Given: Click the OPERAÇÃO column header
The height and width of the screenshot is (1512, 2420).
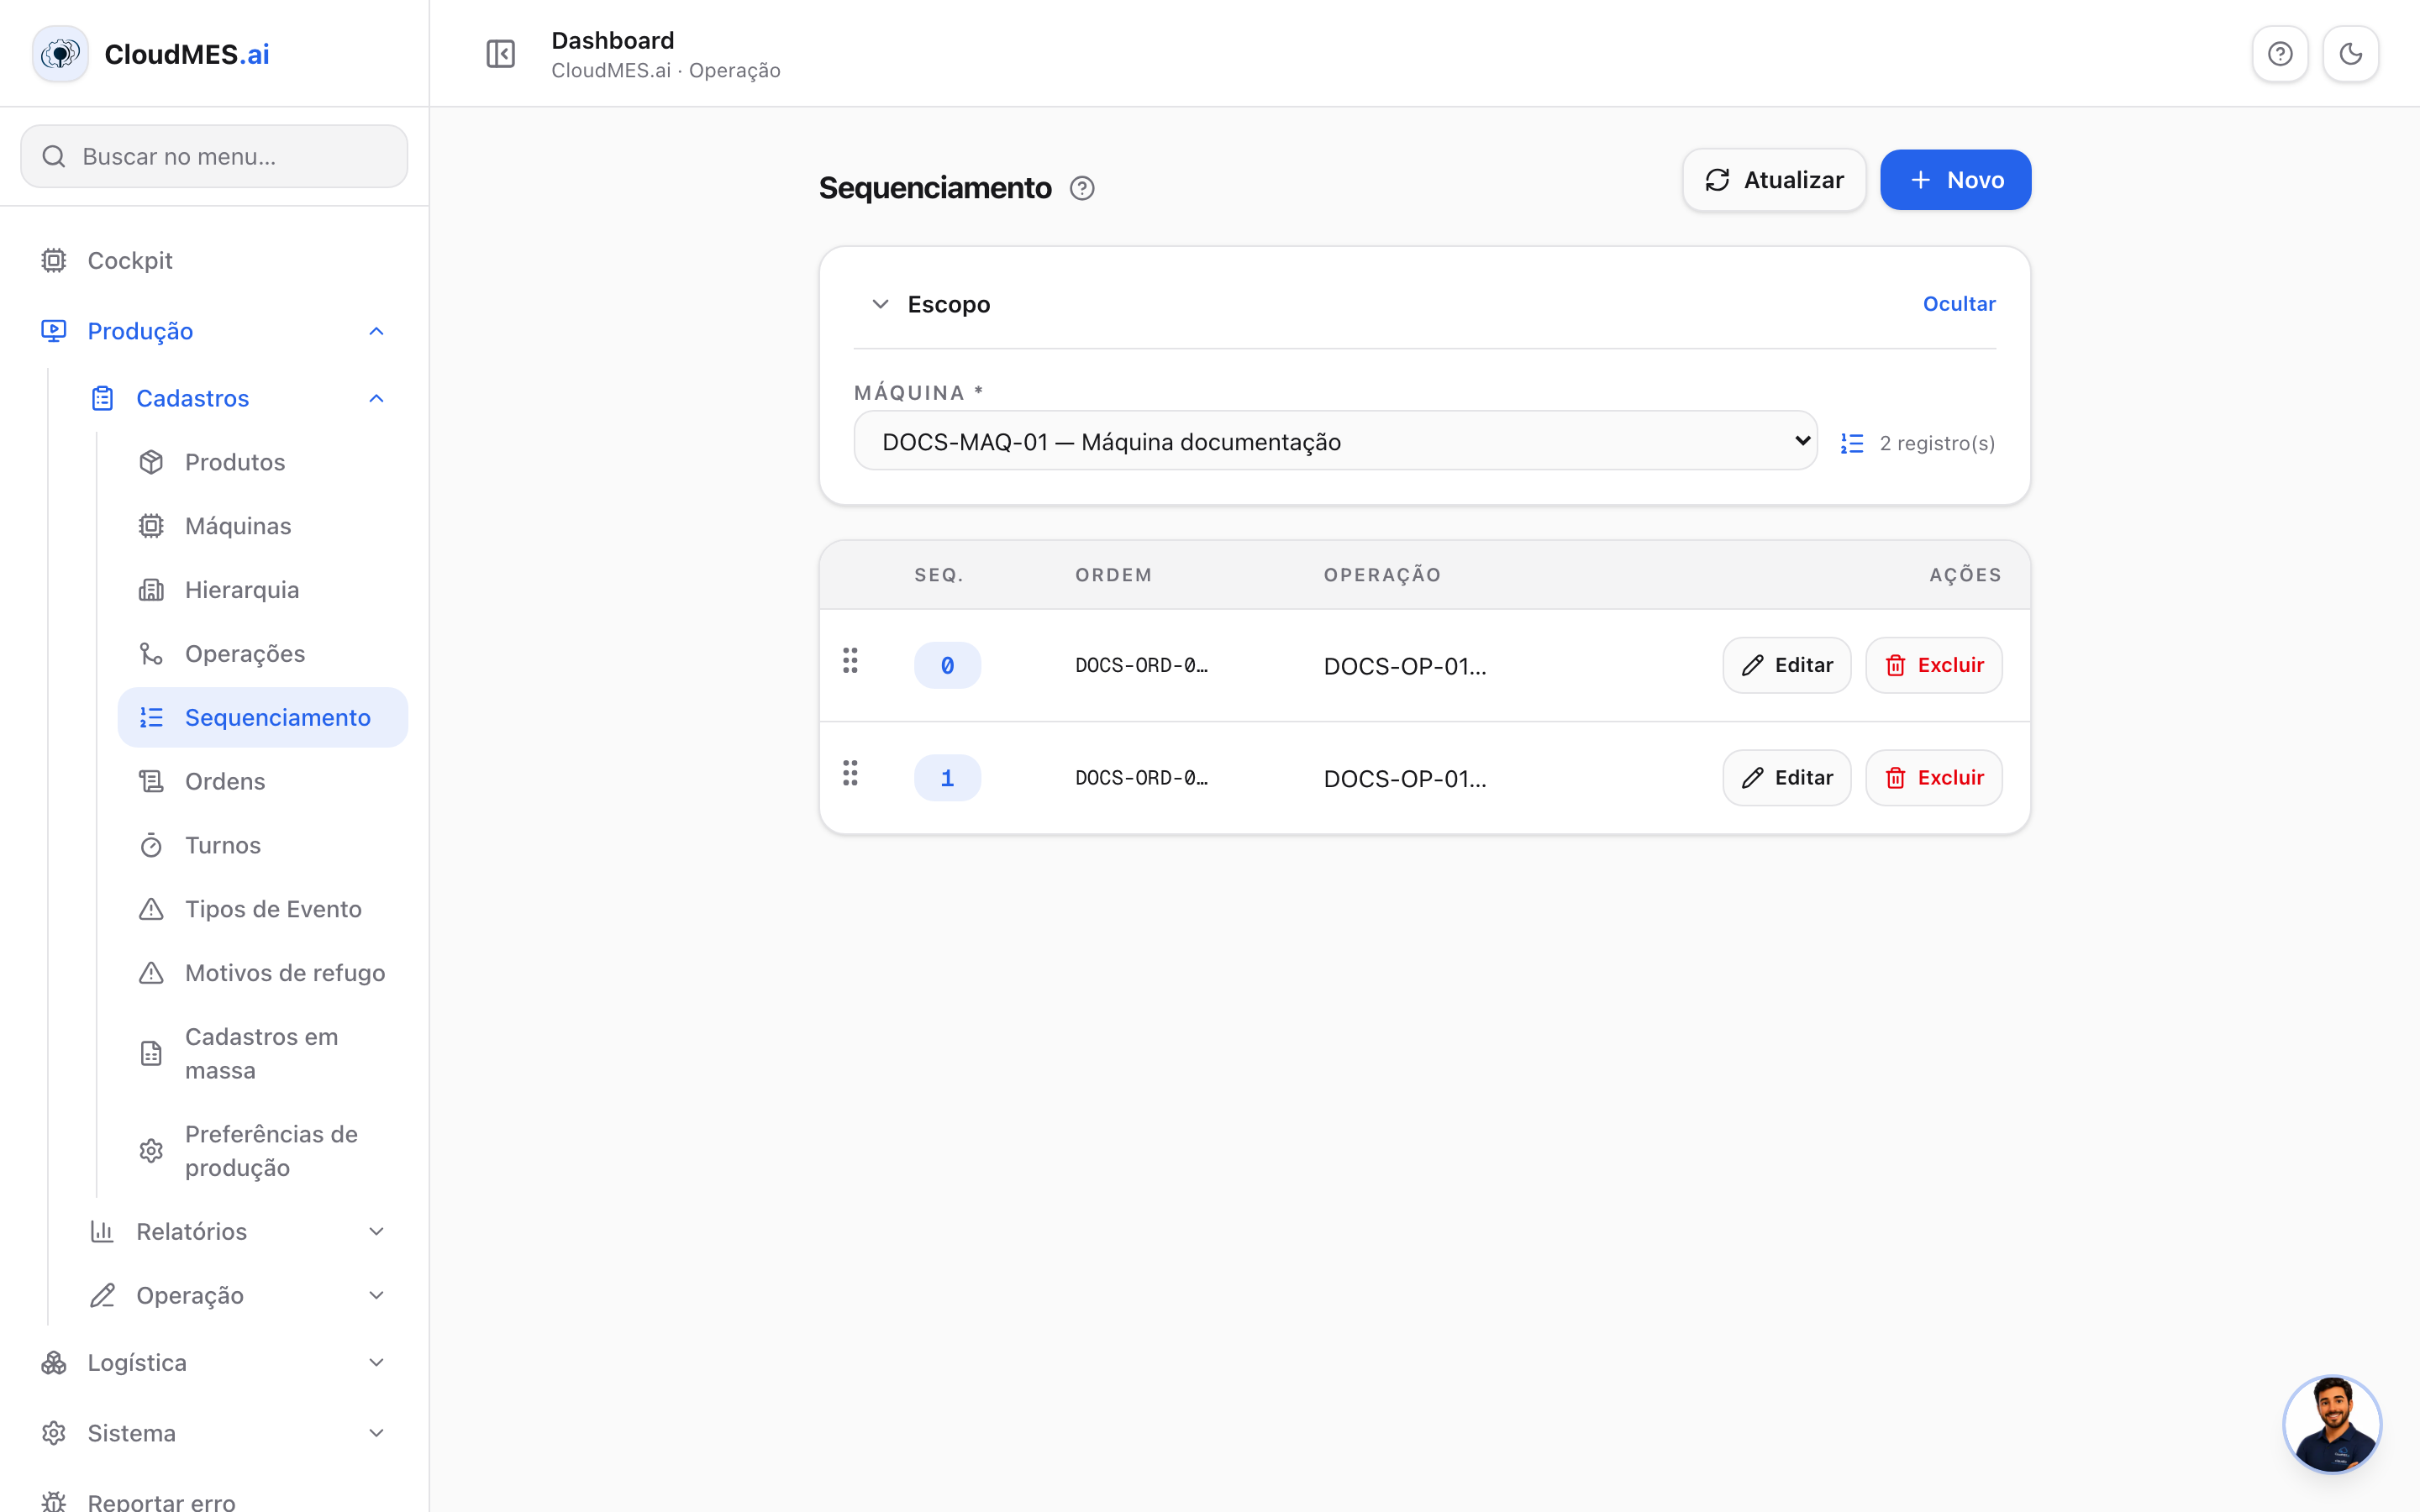Looking at the screenshot, I should 1382,575.
